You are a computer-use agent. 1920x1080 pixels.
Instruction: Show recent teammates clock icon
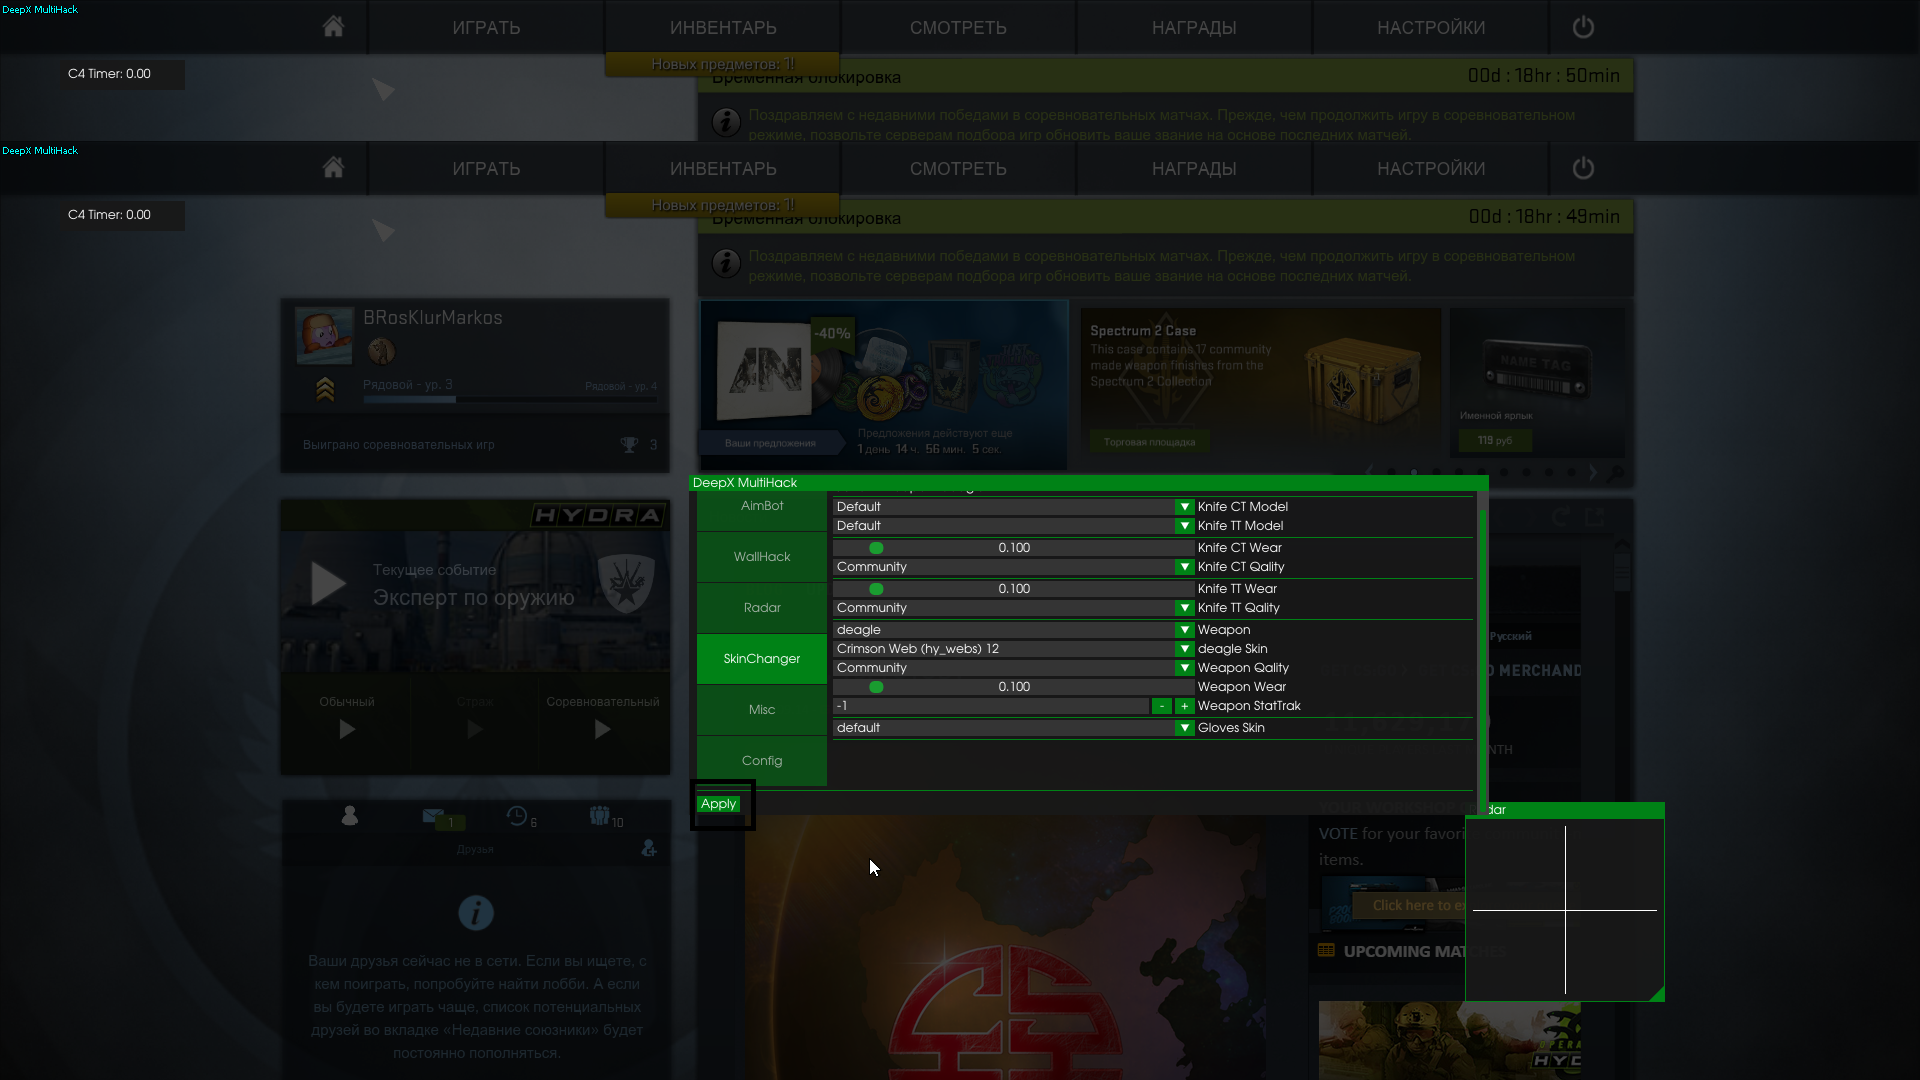point(516,816)
